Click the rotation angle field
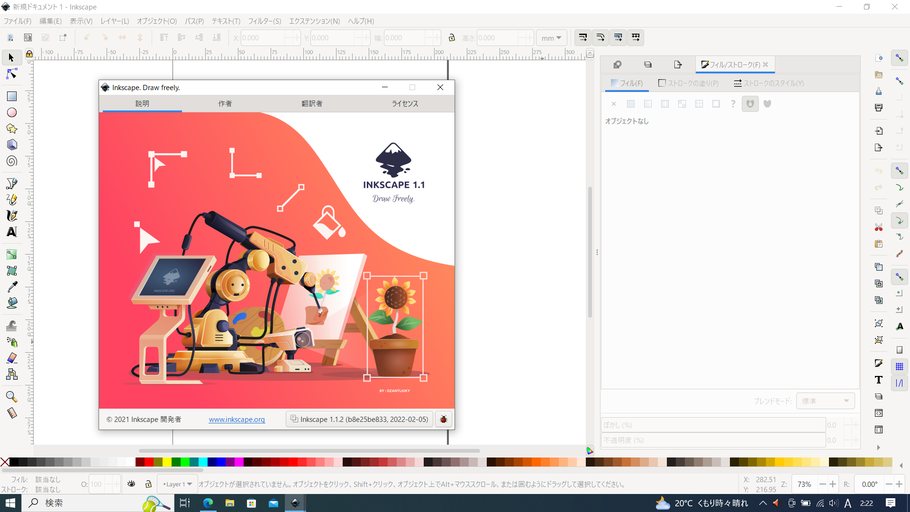The image size is (910, 512). [x=869, y=484]
